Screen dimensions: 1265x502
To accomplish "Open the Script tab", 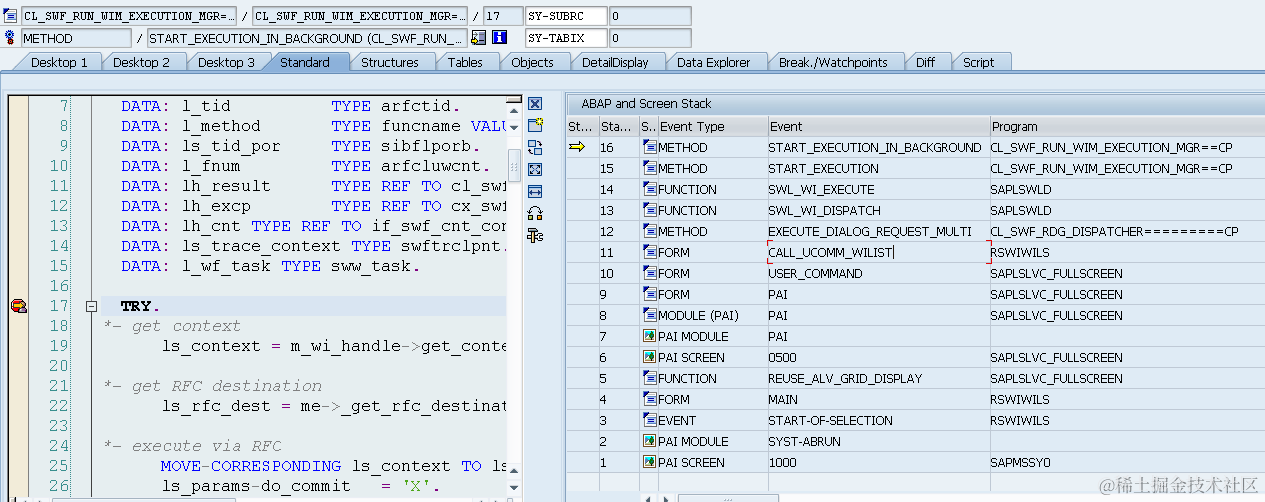I will pyautogui.click(x=978, y=62).
